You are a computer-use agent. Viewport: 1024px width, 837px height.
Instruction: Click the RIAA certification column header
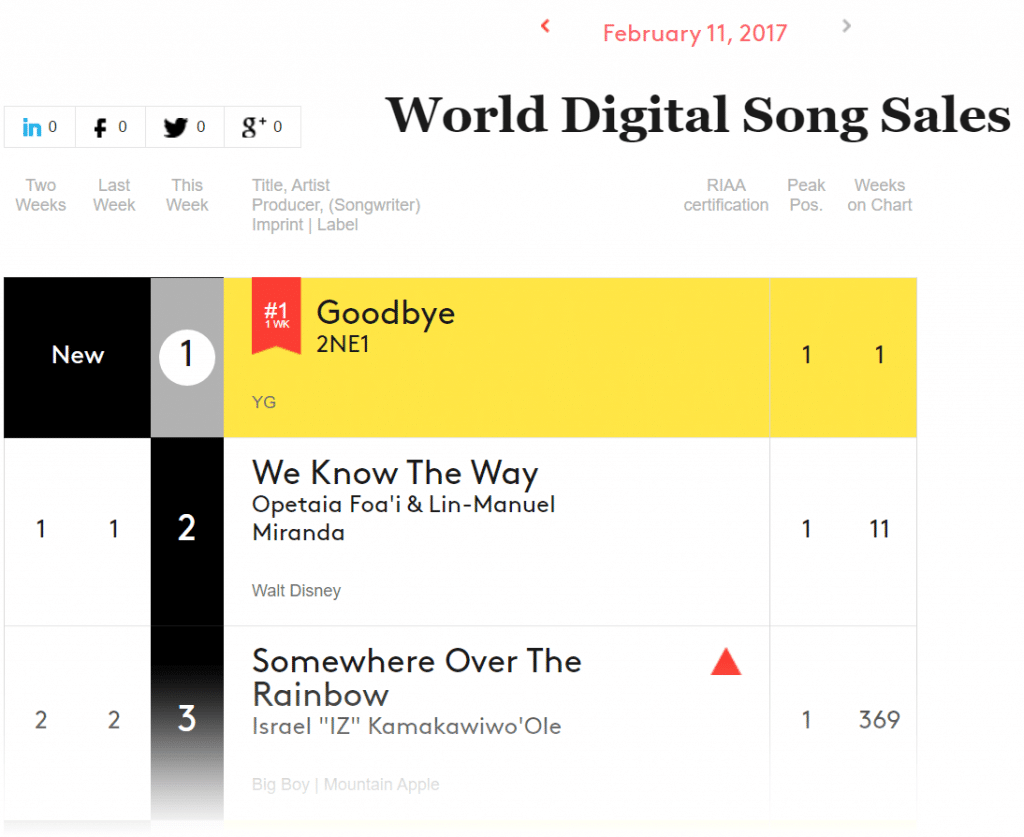pos(726,195)
